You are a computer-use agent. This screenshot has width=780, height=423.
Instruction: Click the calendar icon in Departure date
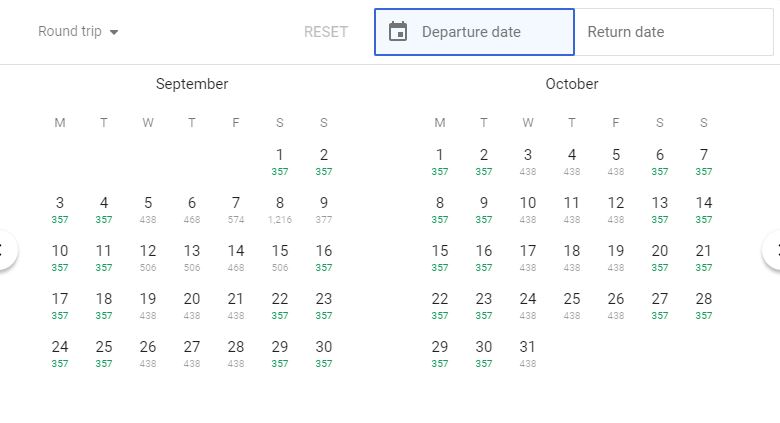[x=398, y=32]
